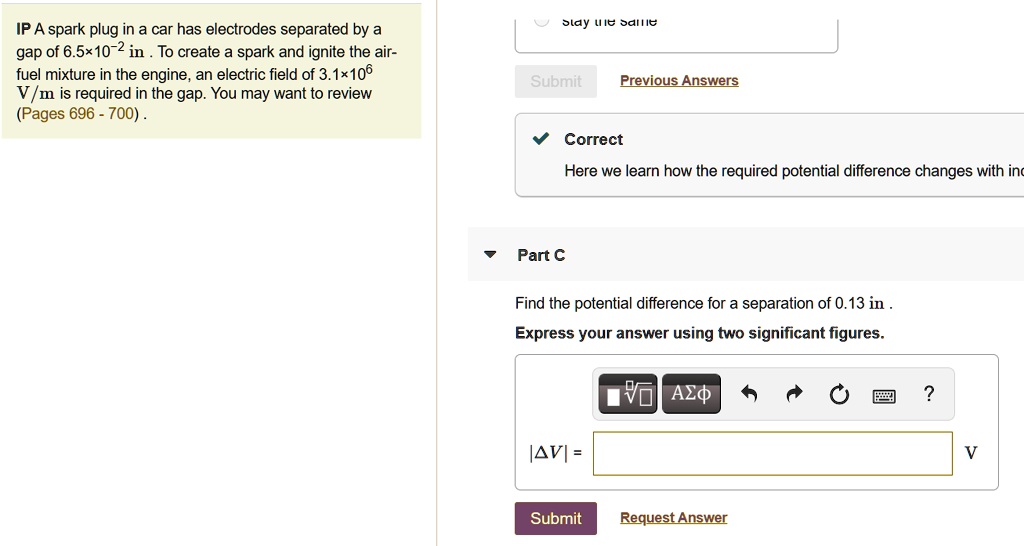Viewport: 1024px width, 546px height.
Task: Click the 'Here we learn how' feedback text
Action: 790,171
